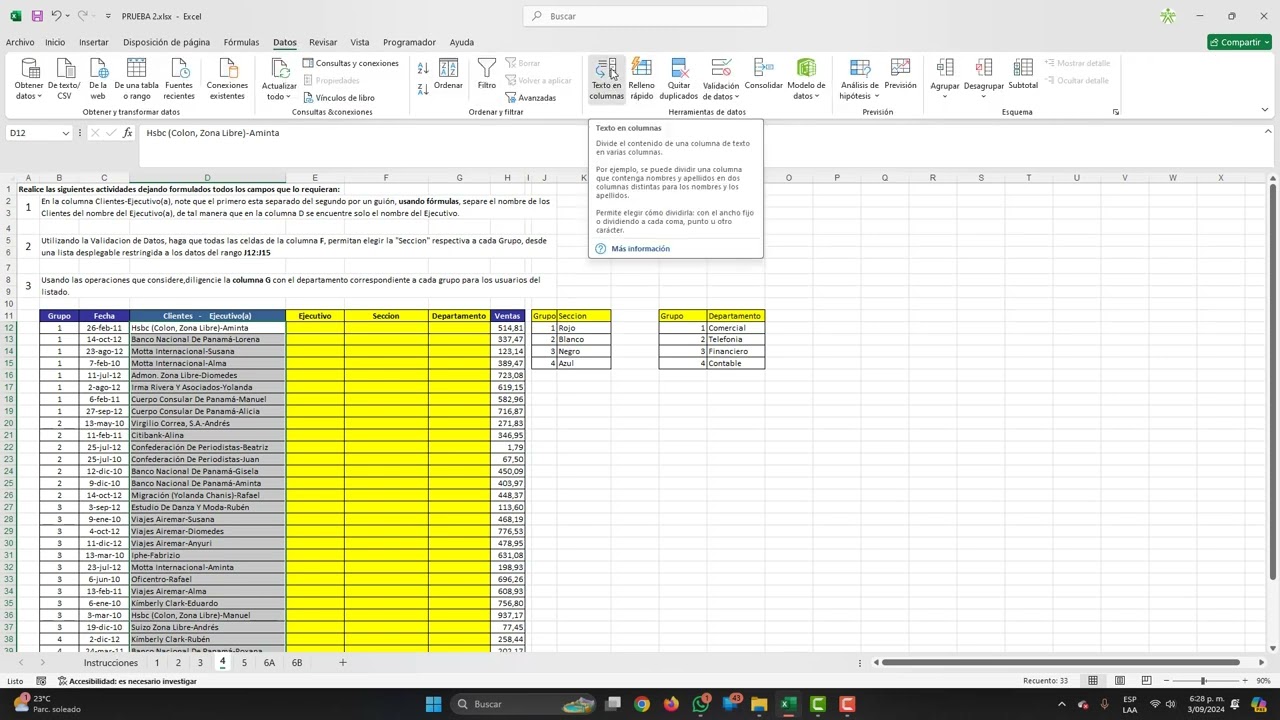Switch to Programador tab
1280x720 pixels.
[x=409, y=42]
